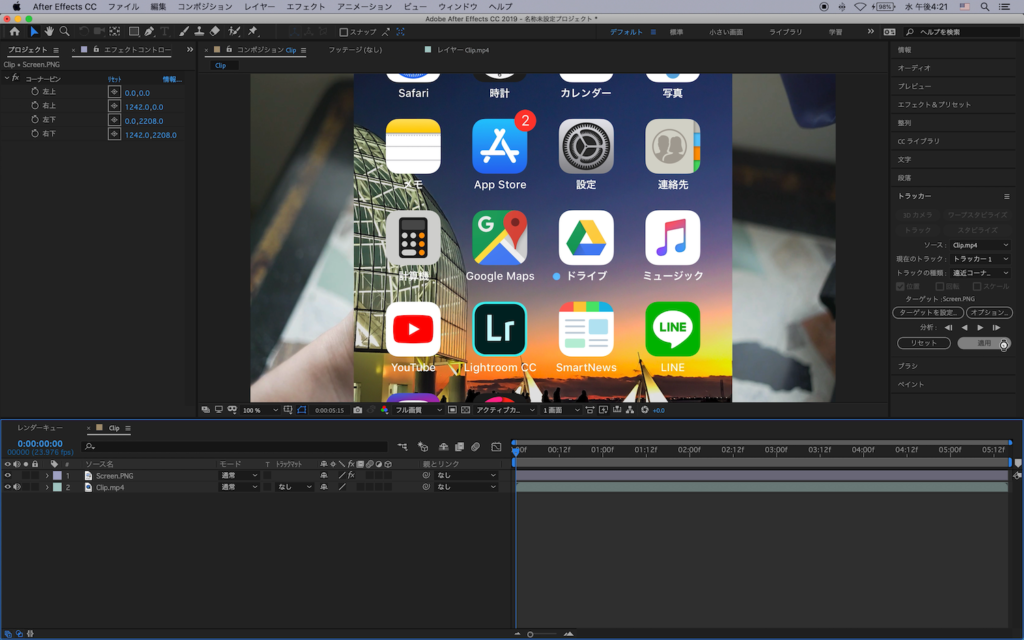Hide the Screen.PNG layer with its eye icon

[x=8, y=475]
